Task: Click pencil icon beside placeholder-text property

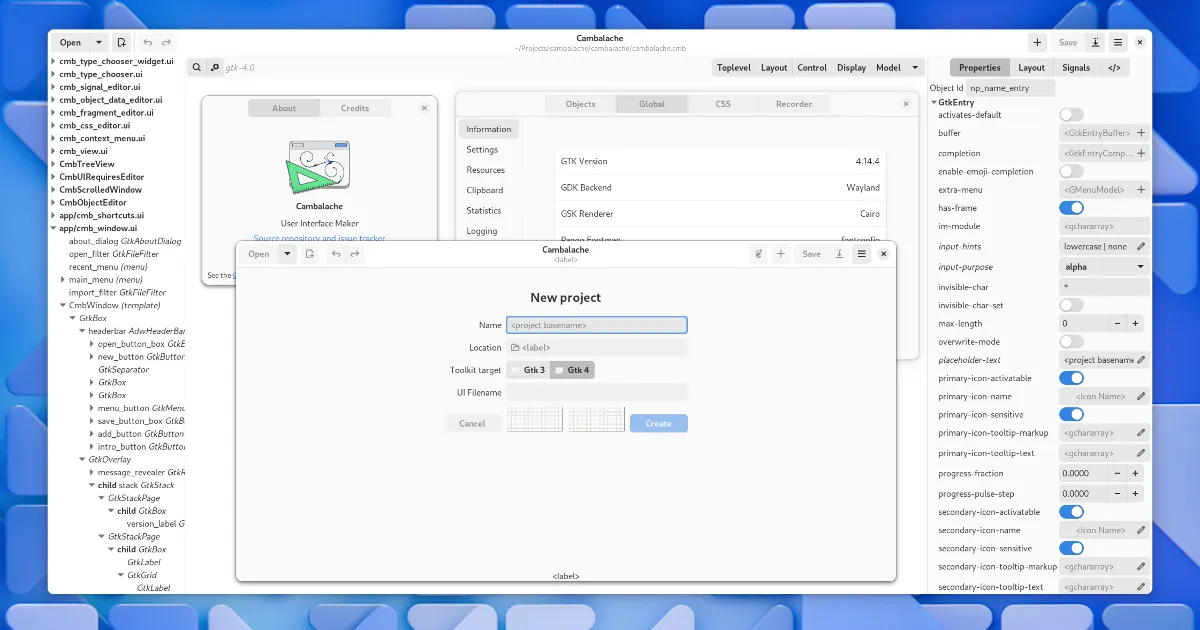Action: click(1141, 360)
